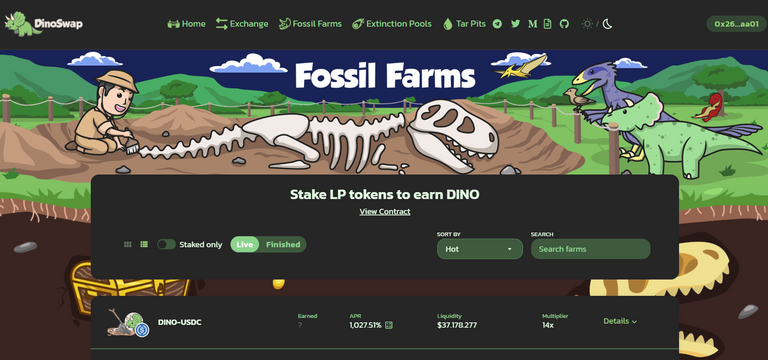Click the 1,027.51% APR value
Screen dimensions: 768x360
[365, 325]
